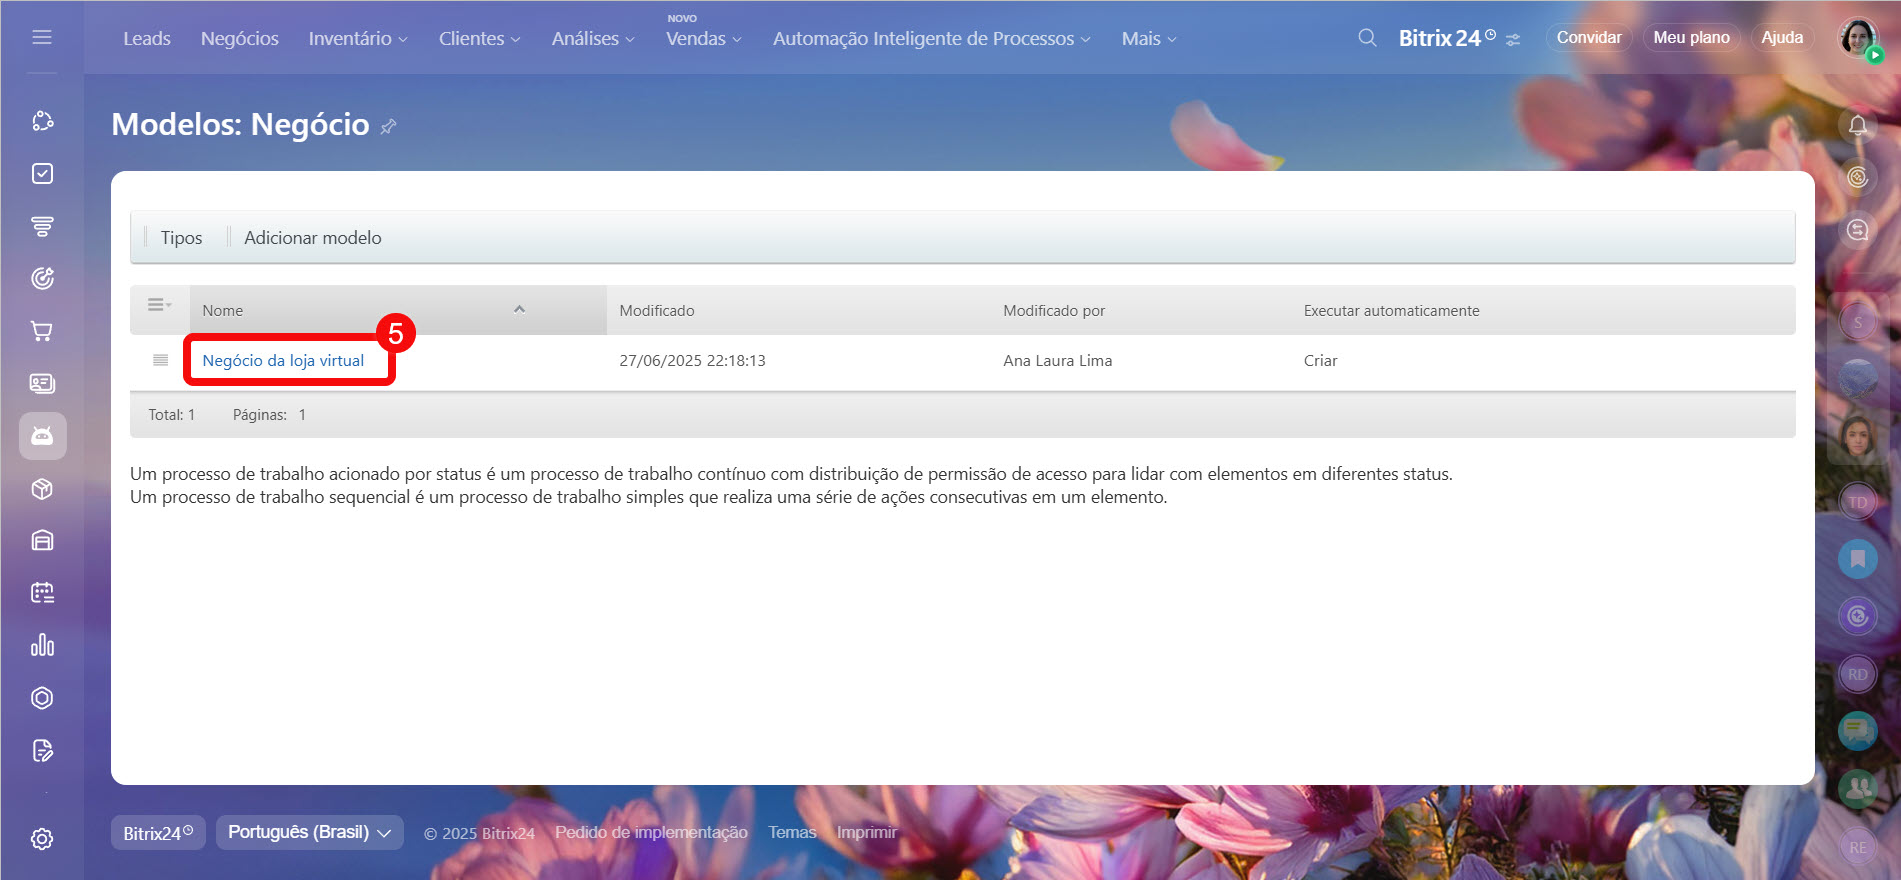Expand the Análises menu
The image size is (1901, 880).
pos(593,38)
